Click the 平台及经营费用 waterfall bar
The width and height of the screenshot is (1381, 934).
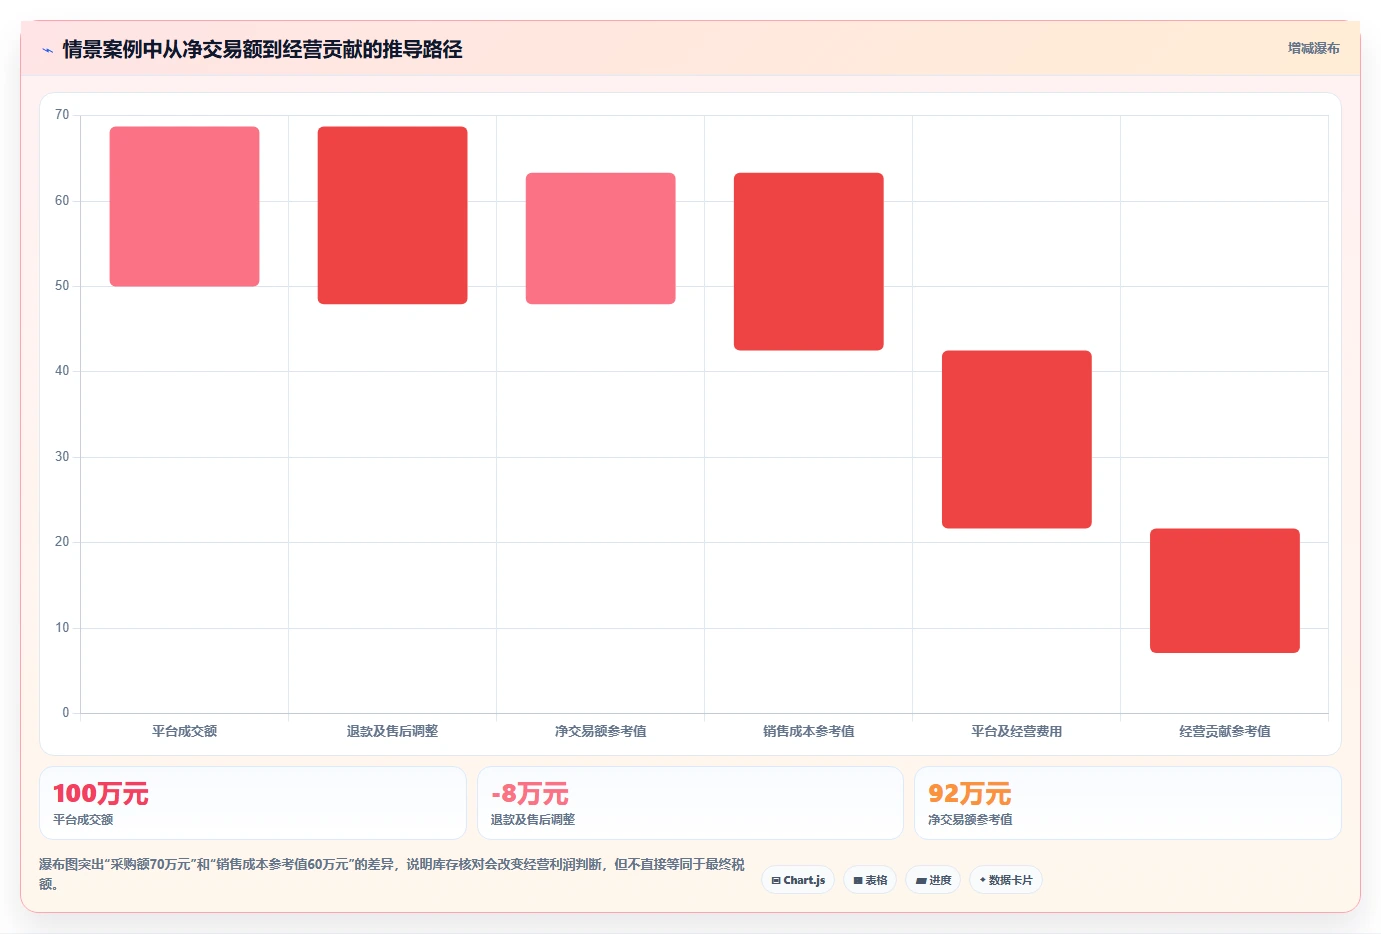pos(1017,439)
